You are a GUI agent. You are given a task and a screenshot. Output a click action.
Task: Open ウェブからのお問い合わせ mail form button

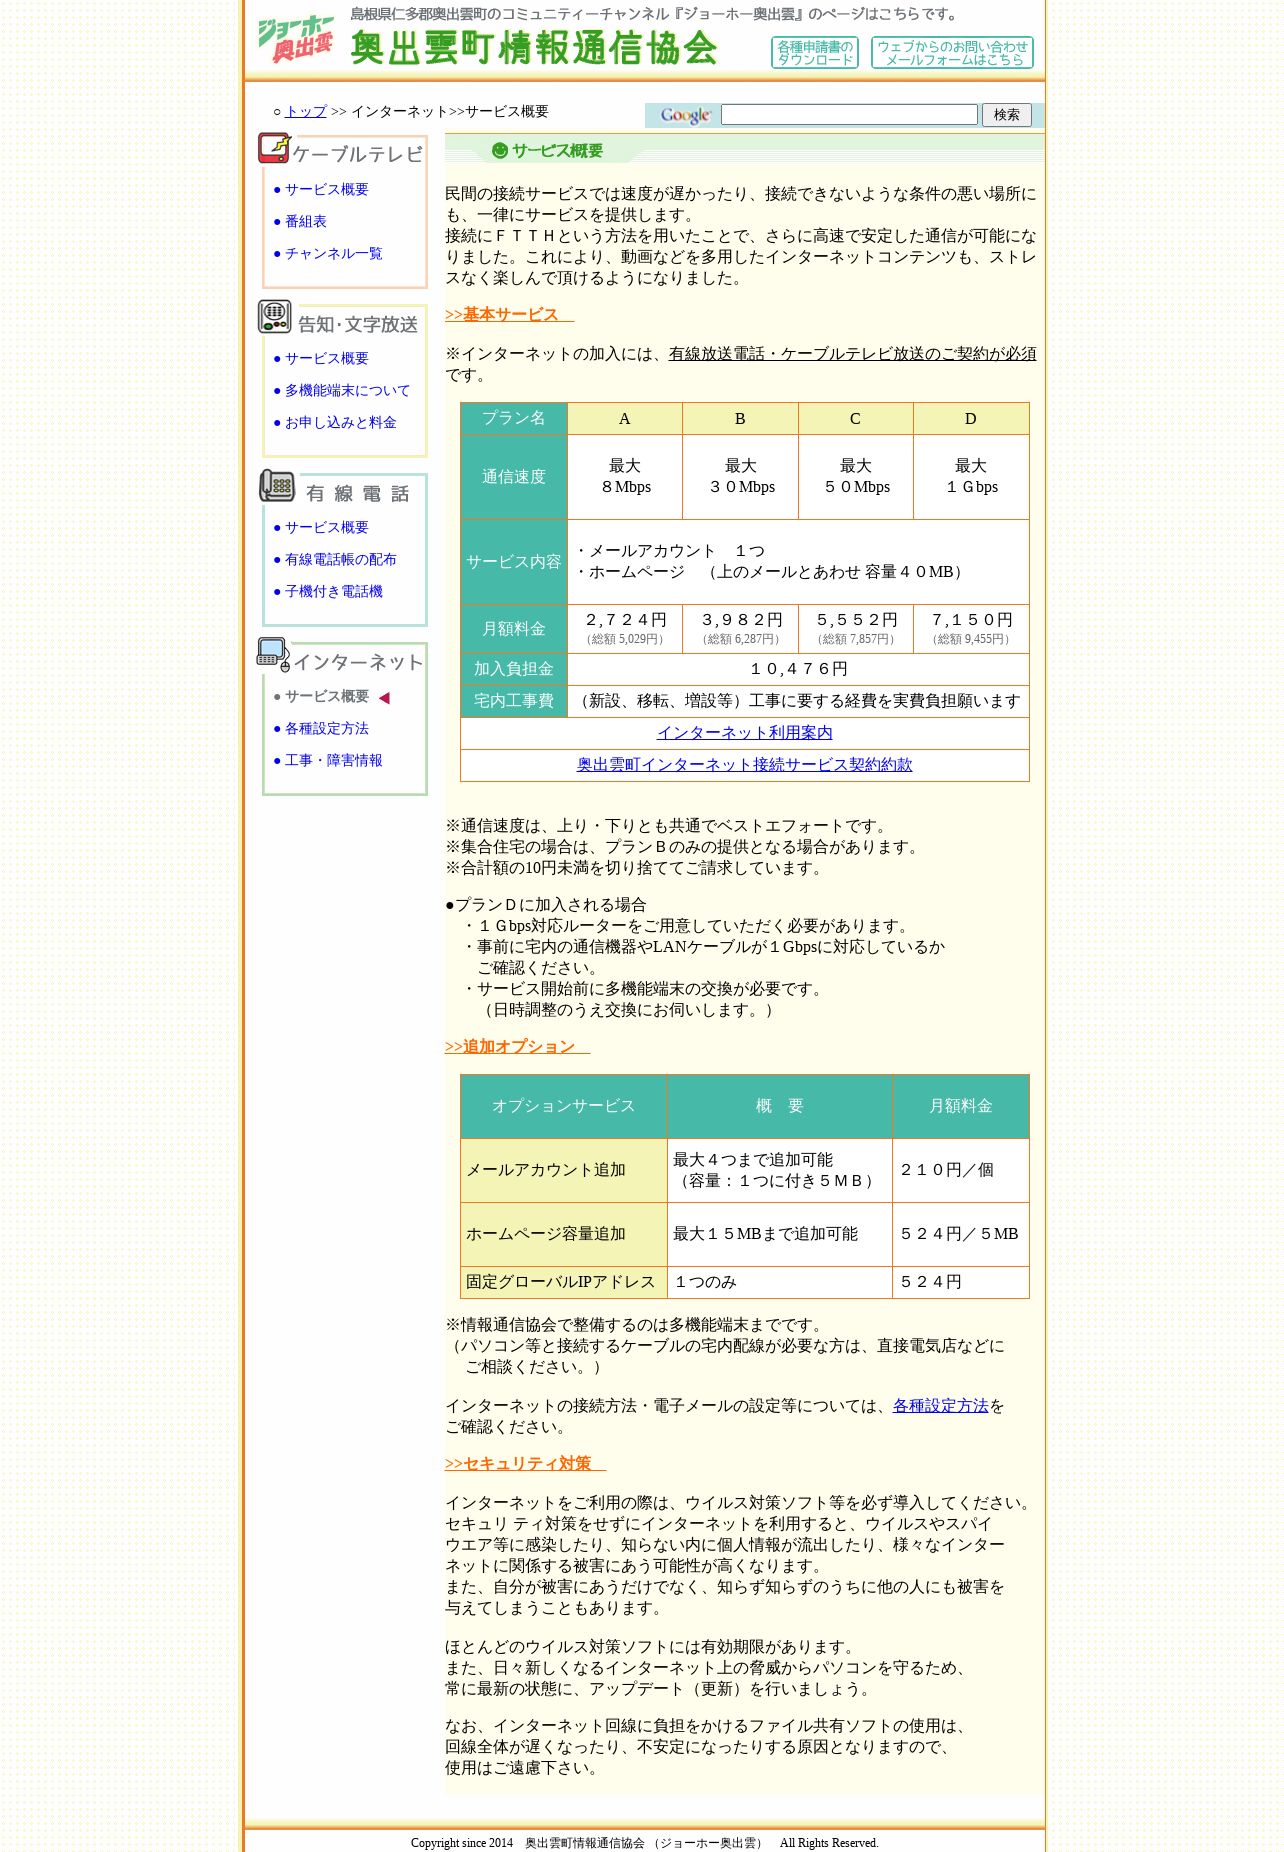952,53
